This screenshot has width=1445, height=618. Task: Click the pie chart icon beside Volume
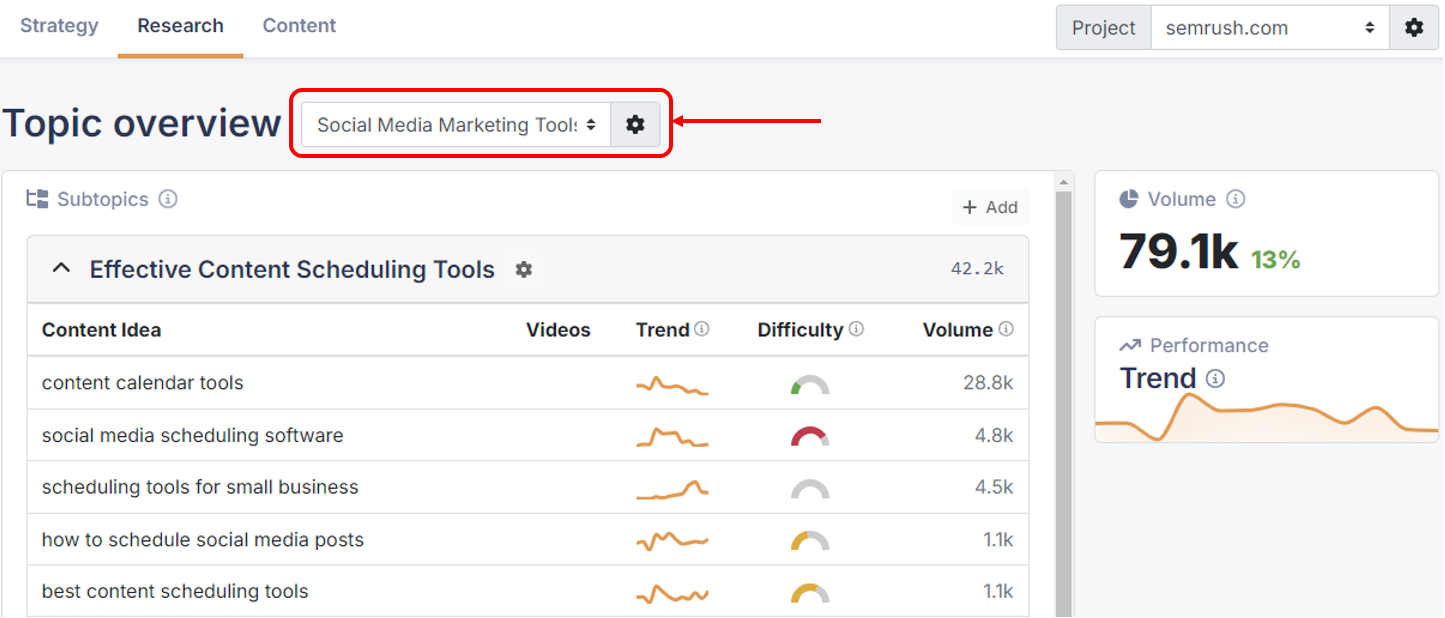pos(1128,199)
